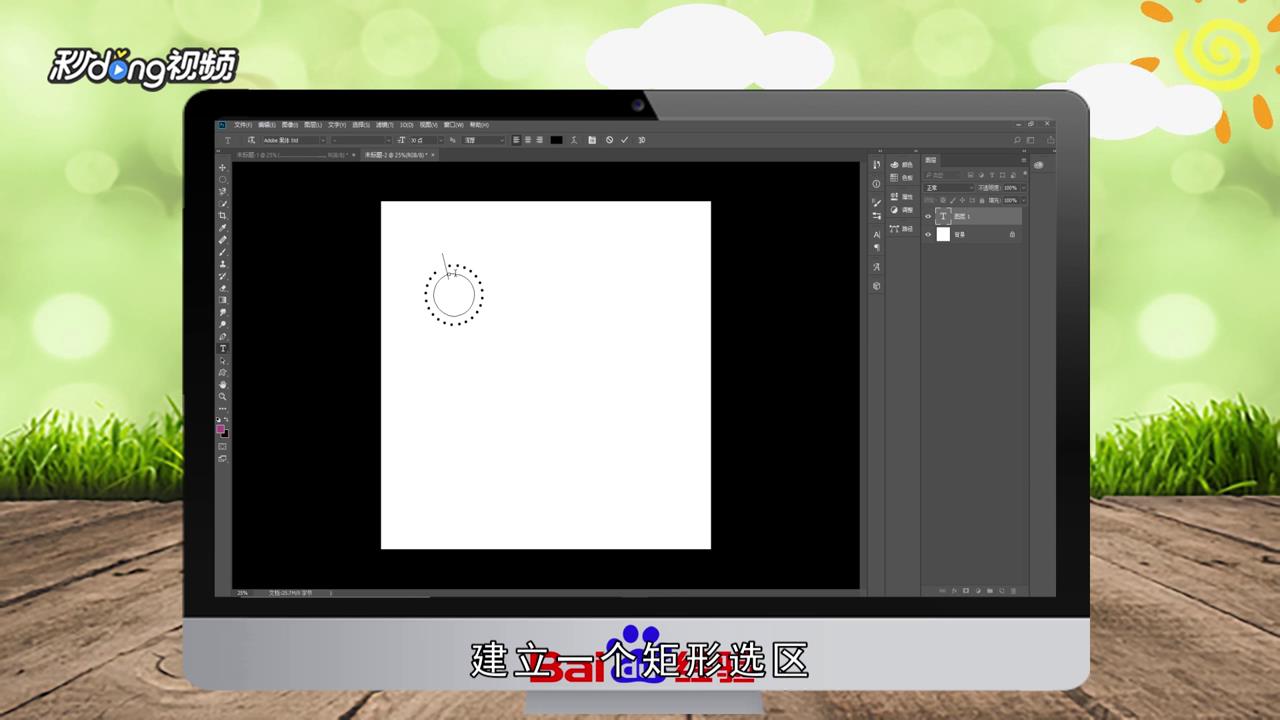Click the lock icon on the background layer
1280x720 pixels.
[x=1012, y=234]
